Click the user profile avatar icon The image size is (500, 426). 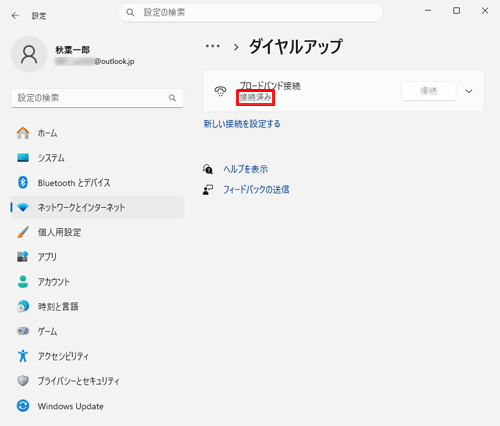click(x=29, y=55)
